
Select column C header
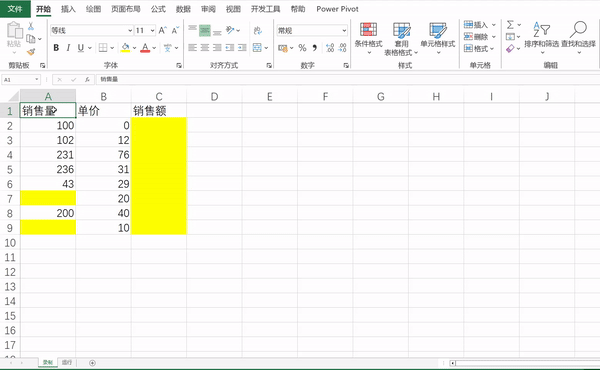point(159,96)
